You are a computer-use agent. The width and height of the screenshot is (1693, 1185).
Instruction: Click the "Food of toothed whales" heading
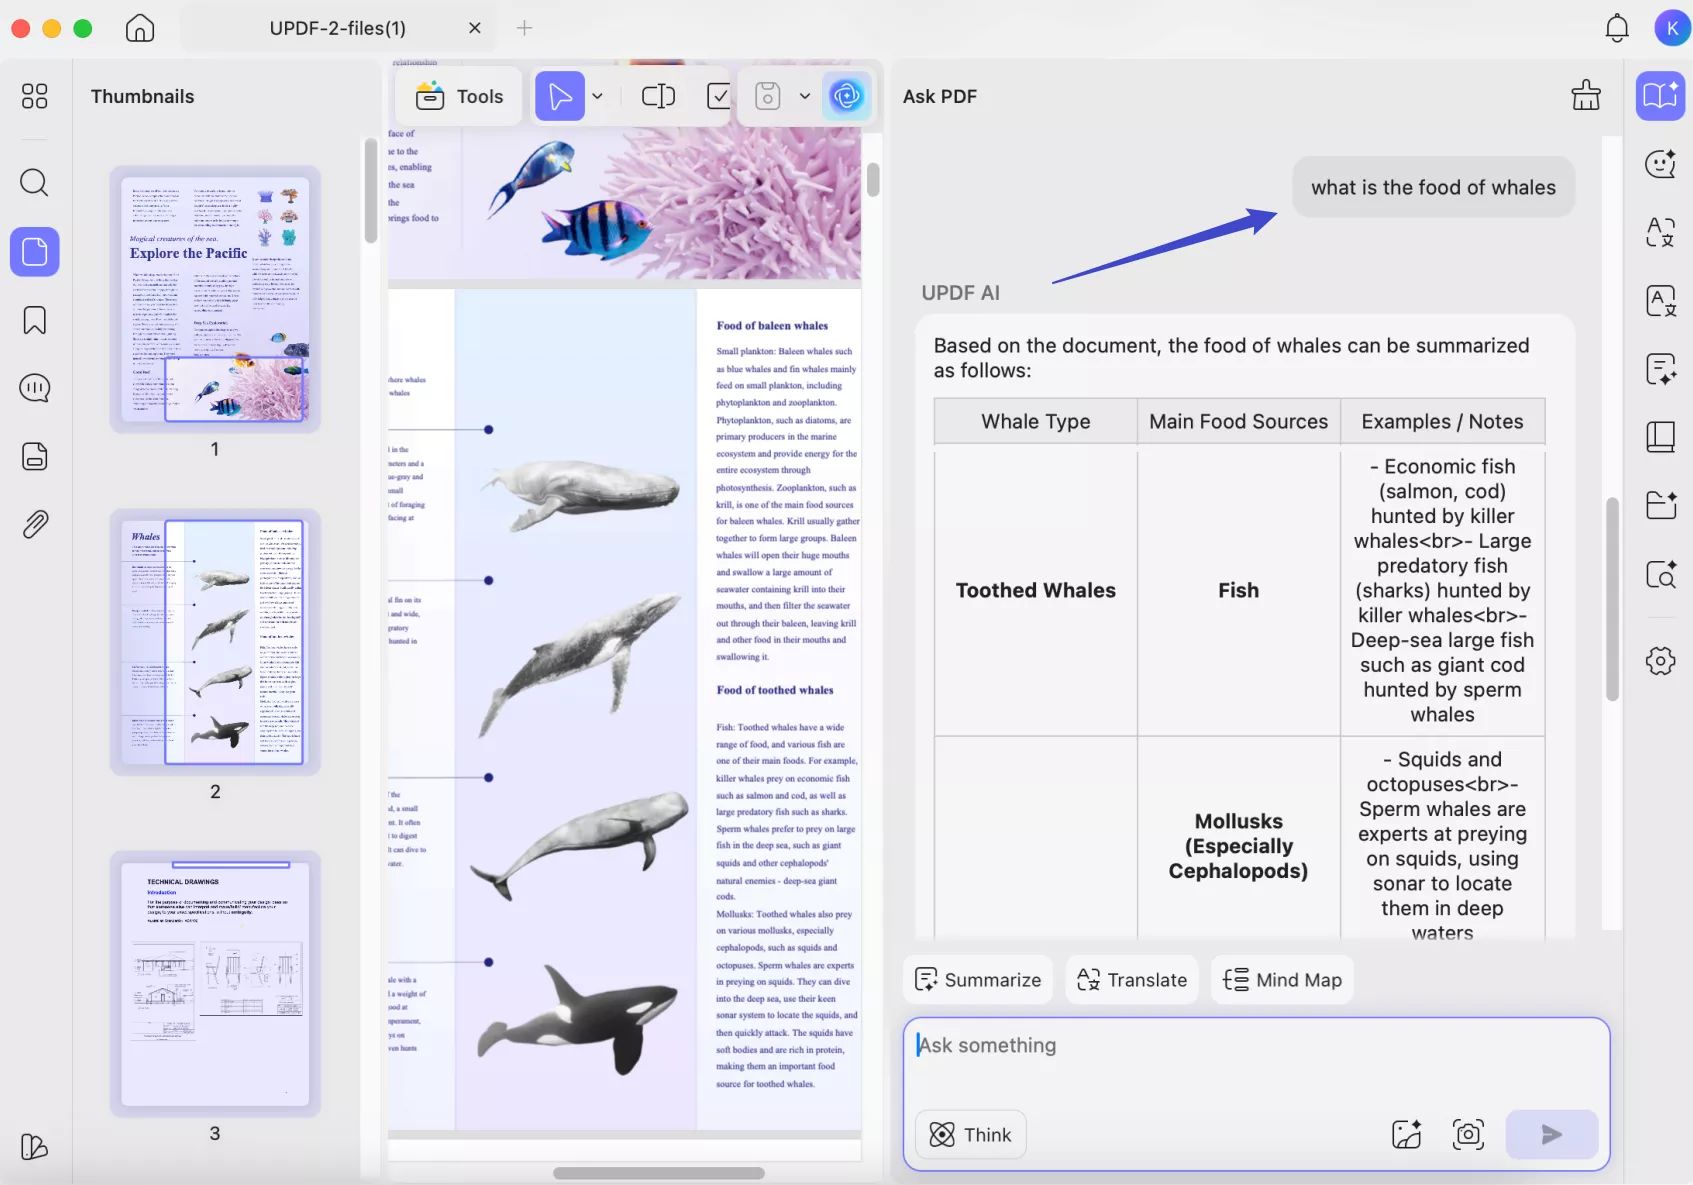[775, 690]
